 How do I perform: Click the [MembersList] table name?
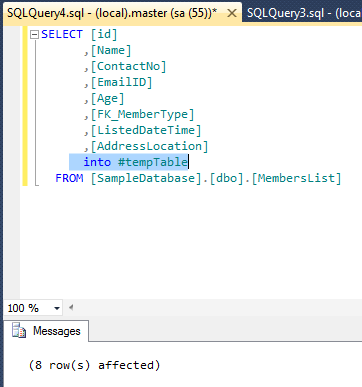(296, 178)
